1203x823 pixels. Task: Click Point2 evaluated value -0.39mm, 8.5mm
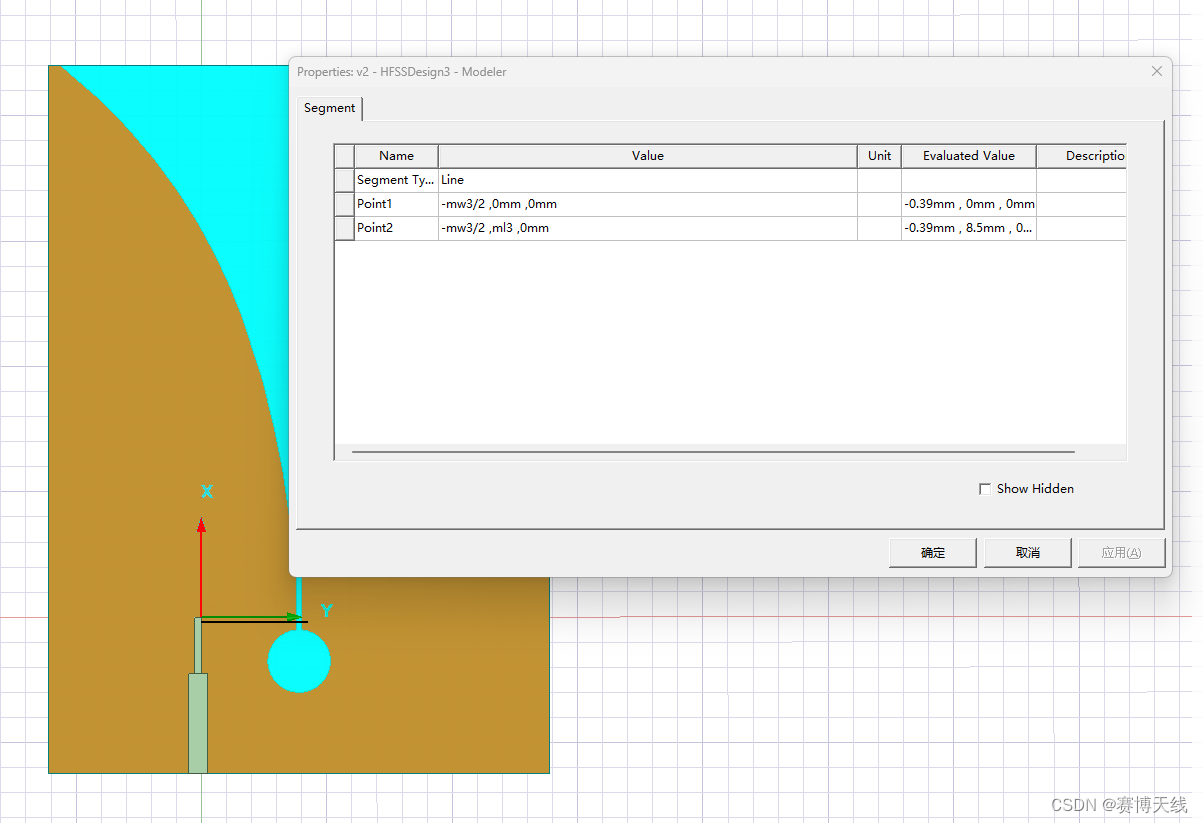point(968,228)
